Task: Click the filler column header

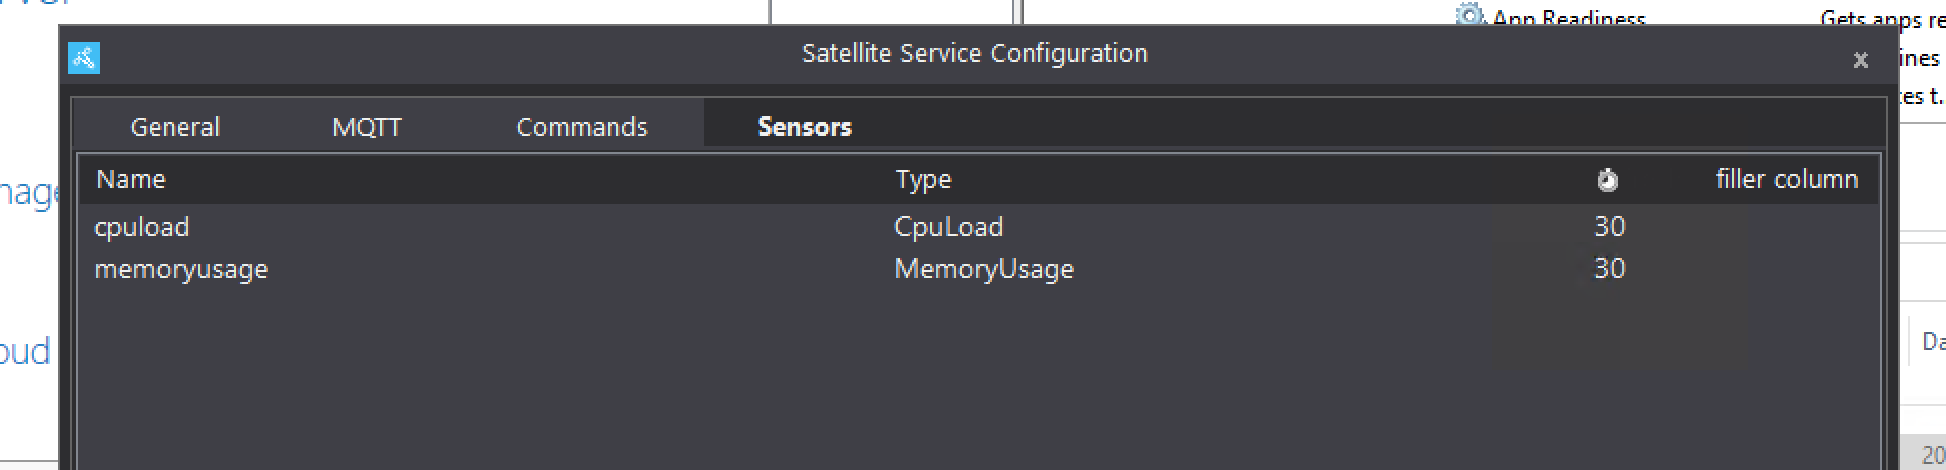Action: tap(1786, 180)
